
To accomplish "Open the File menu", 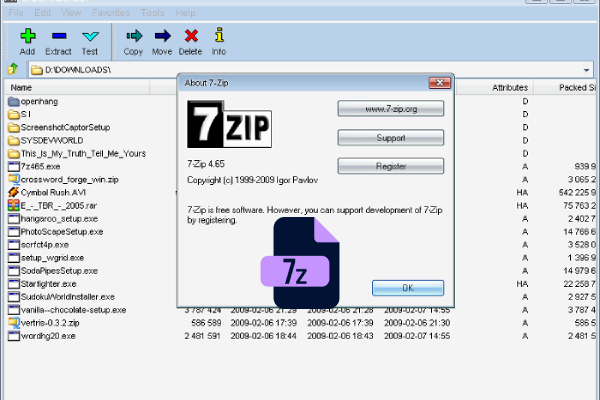I will [x=17, y=12].
